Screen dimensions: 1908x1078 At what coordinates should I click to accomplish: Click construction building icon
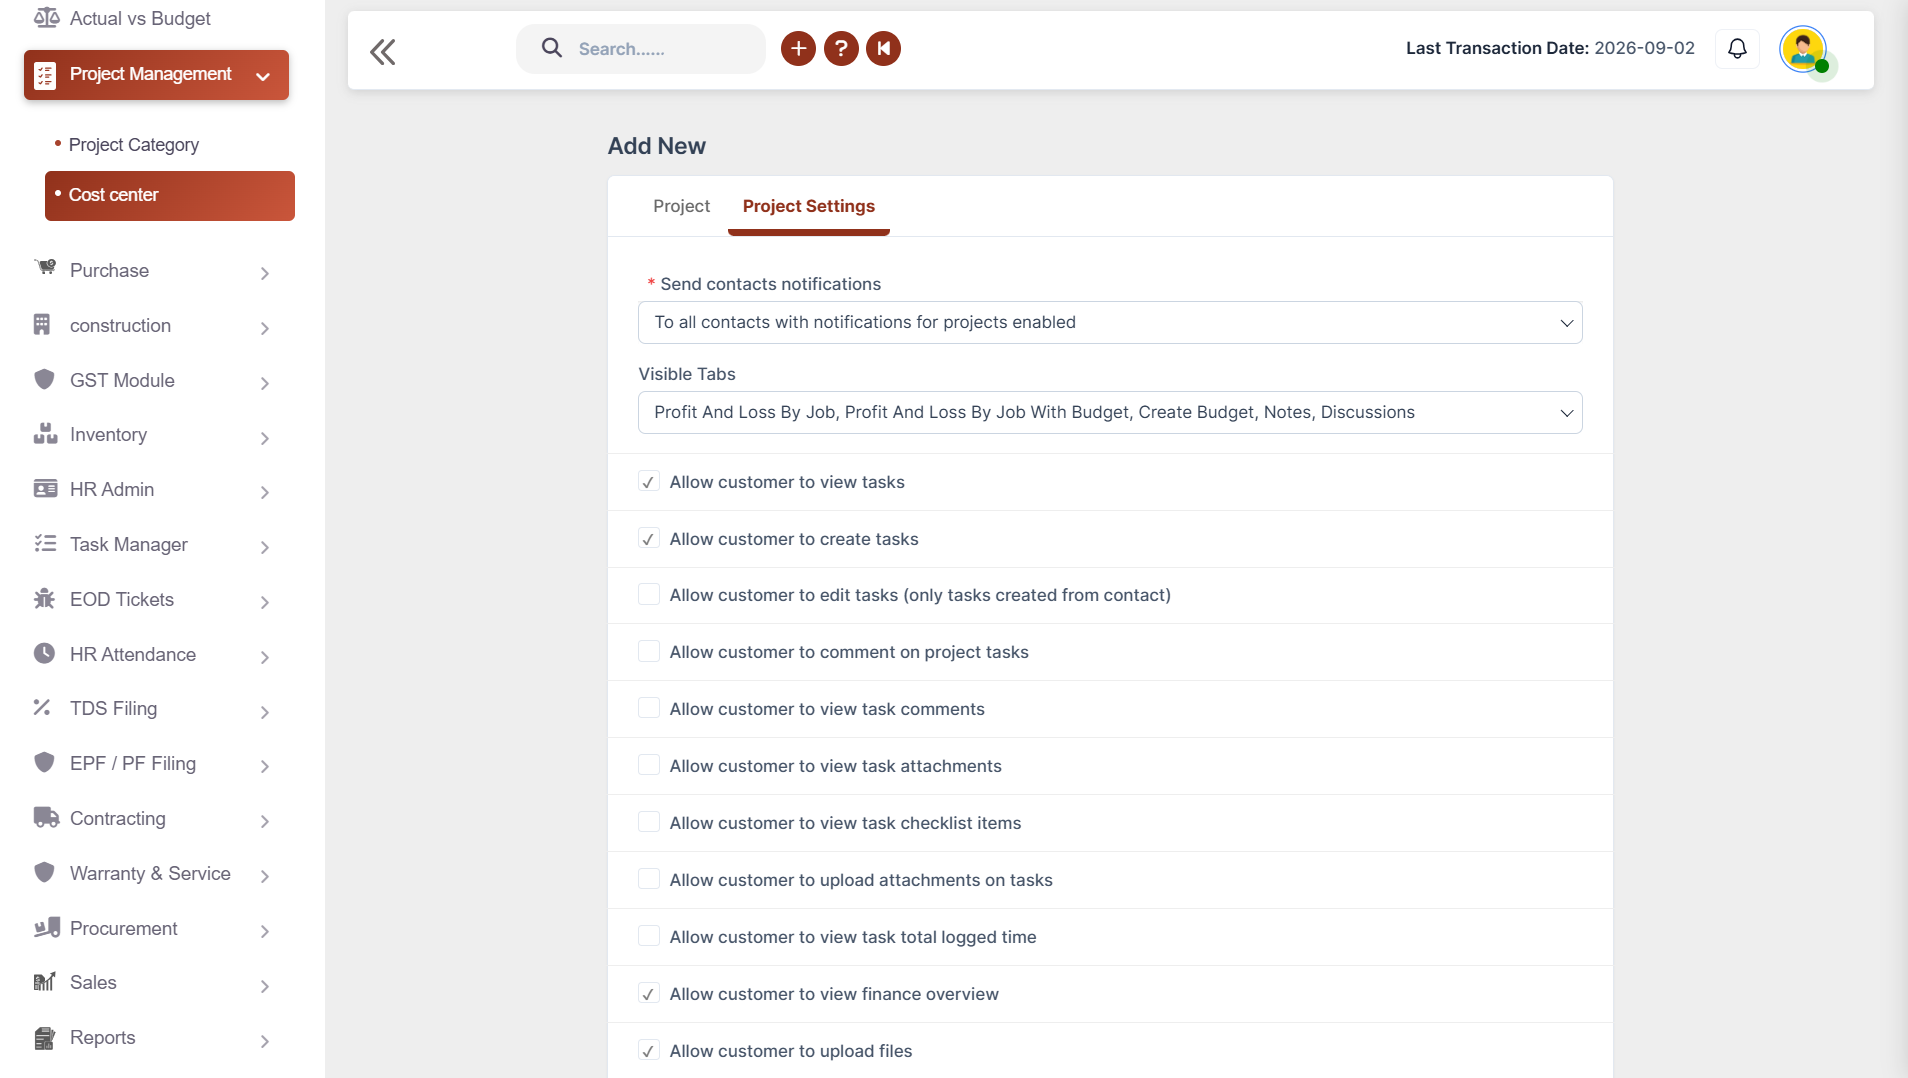point(42,324)
